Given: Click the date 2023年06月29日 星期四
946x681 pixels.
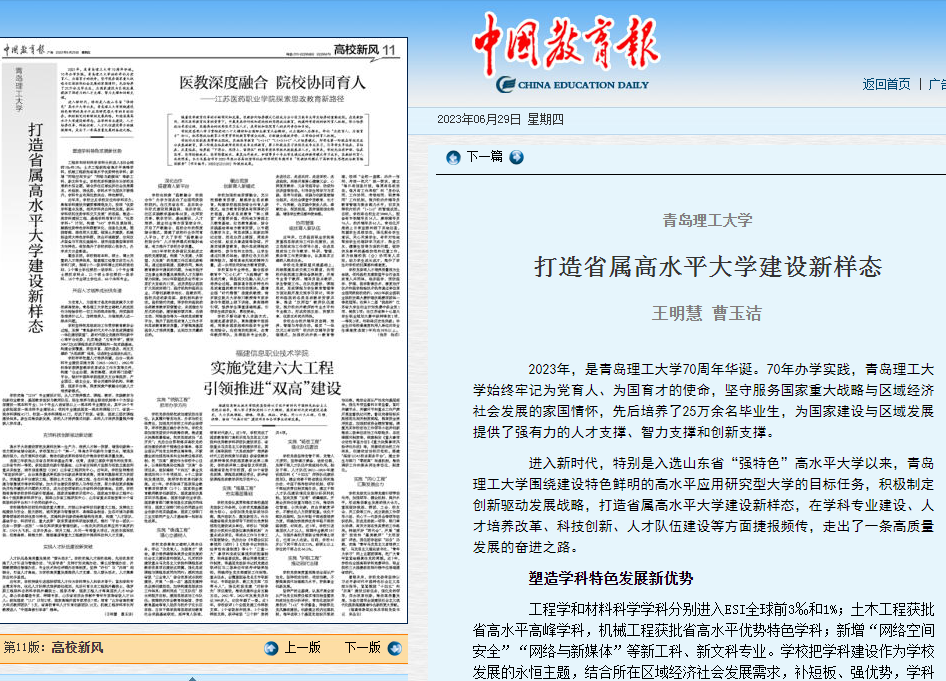Looking at the screenshot, I should click(x=501, y=120).
